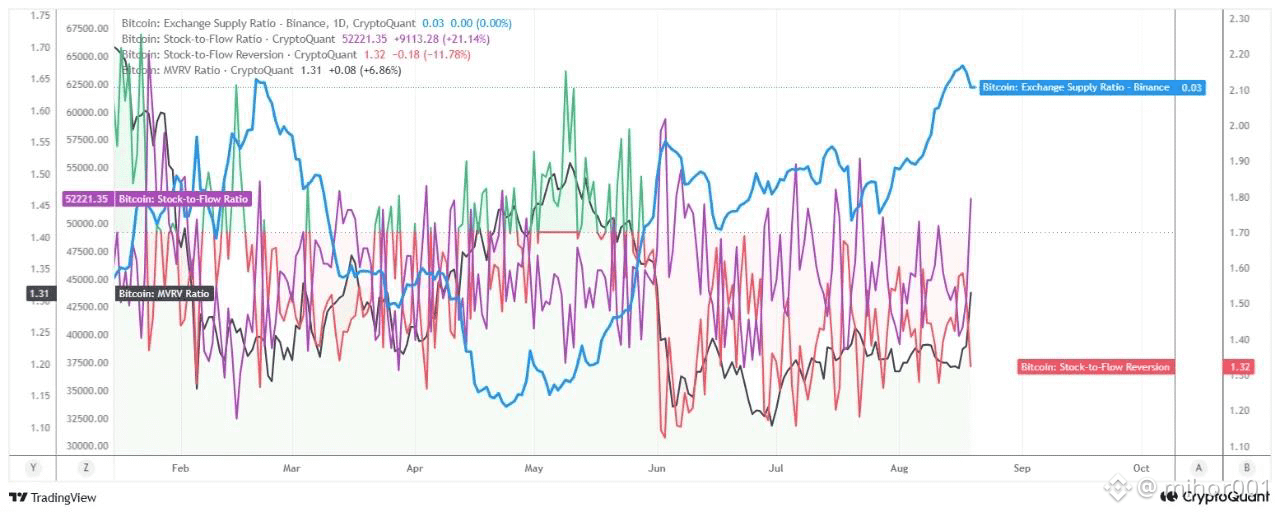Click the purple Stock-to-Flow Ratio series label

tap(183, 199)
